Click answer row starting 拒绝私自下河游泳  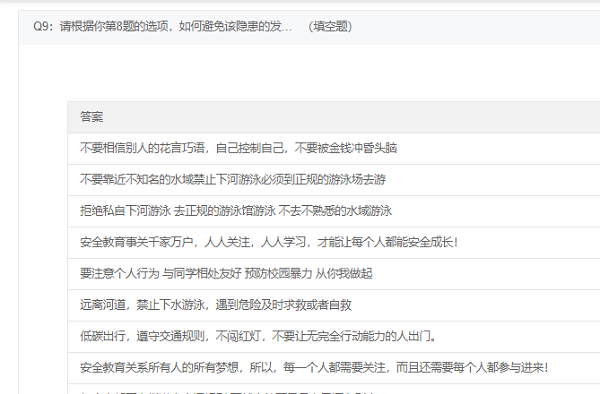(x=334, y=211)
